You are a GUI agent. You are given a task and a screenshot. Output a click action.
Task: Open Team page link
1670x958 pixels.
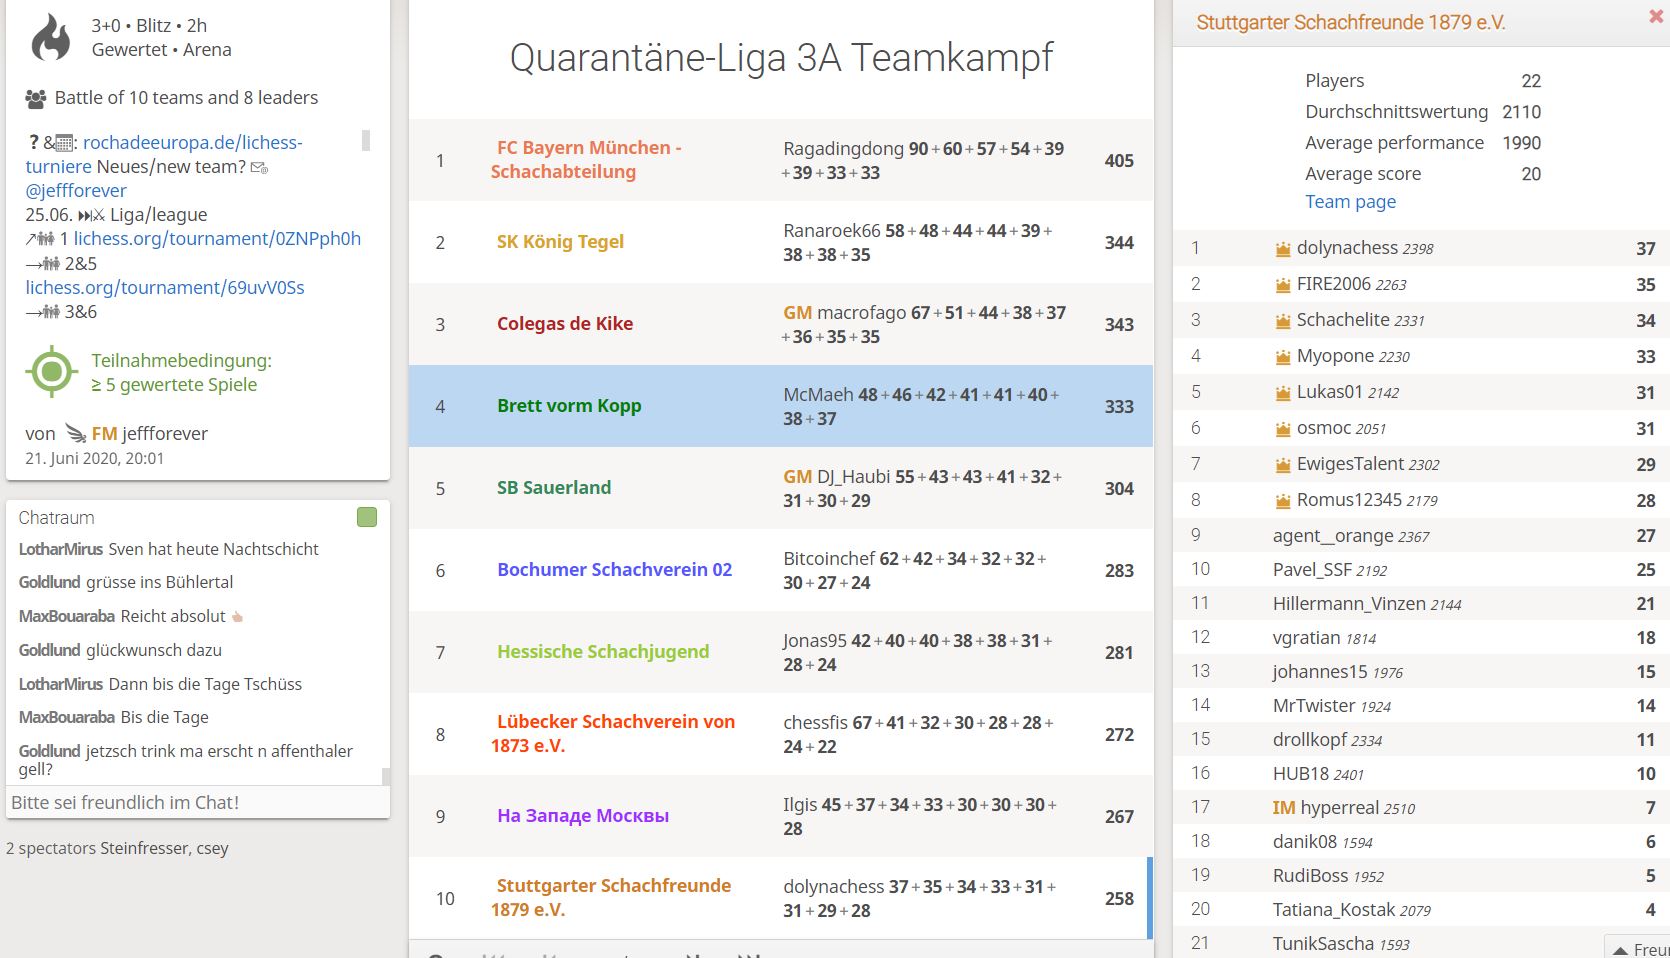(1350, 201)
